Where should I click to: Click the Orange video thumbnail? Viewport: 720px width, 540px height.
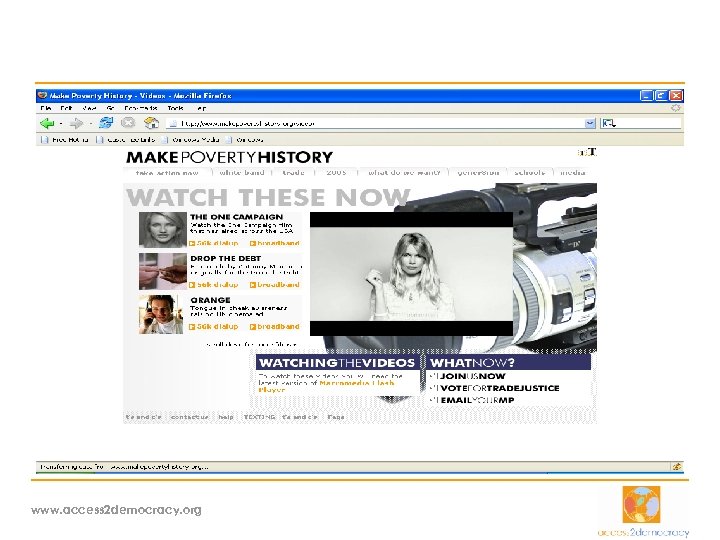(161, 314)
